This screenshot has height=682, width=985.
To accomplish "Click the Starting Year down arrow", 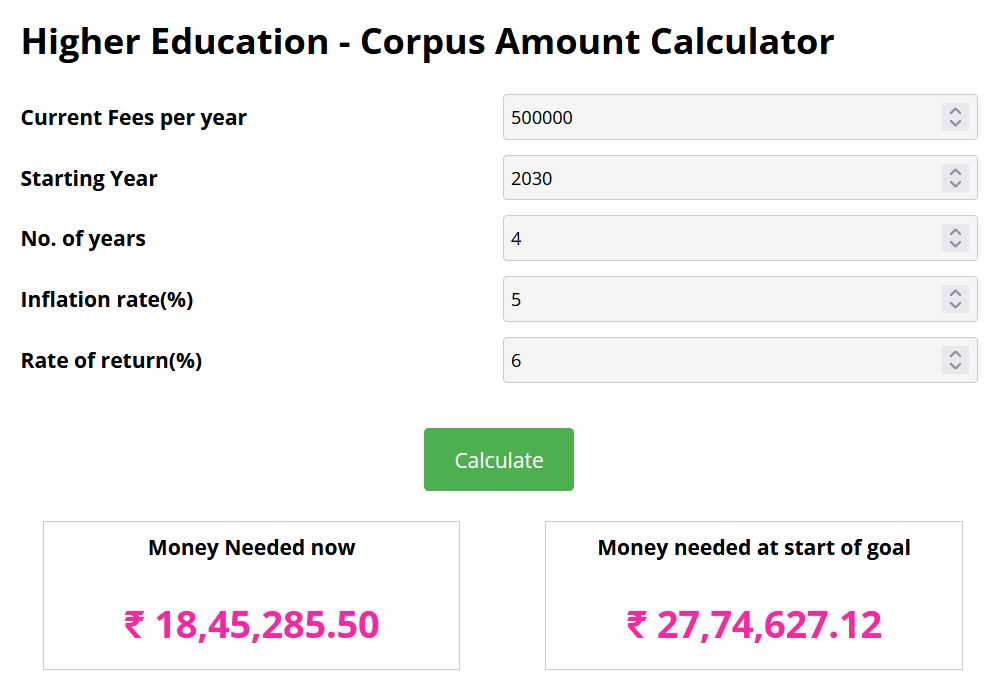I will 955,184.
